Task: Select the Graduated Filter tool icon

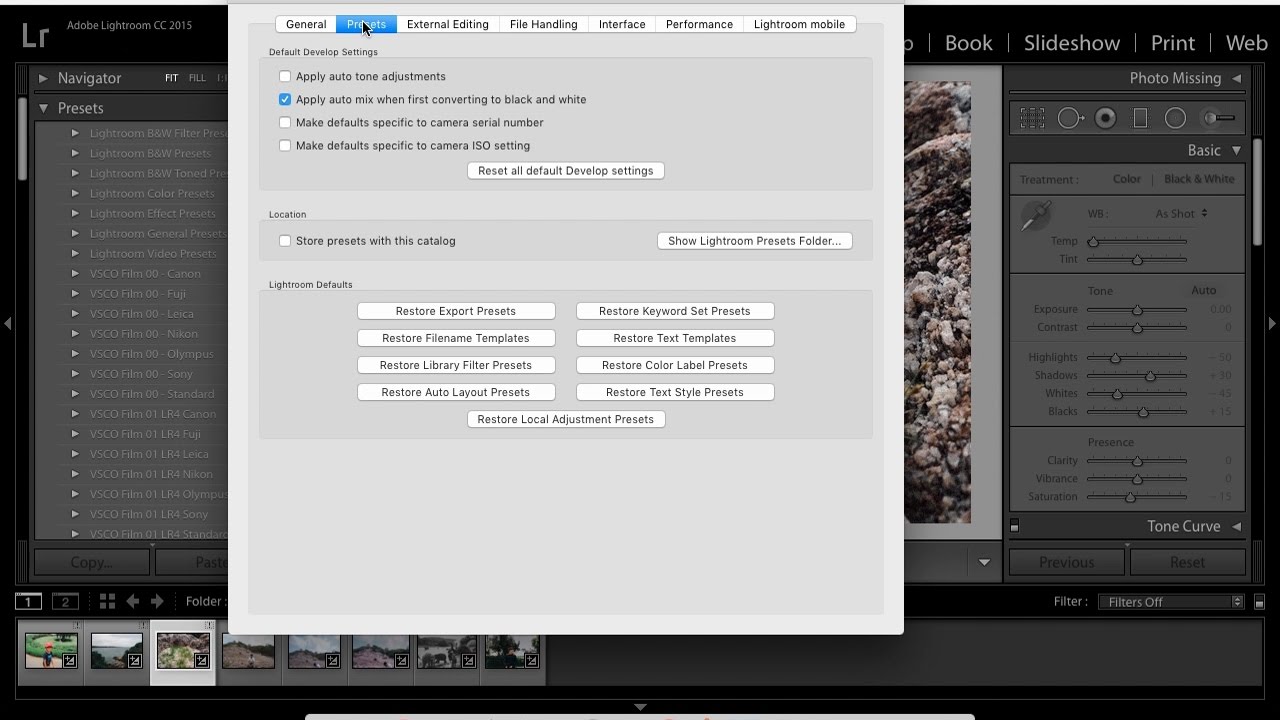Action: point(1140,118)
